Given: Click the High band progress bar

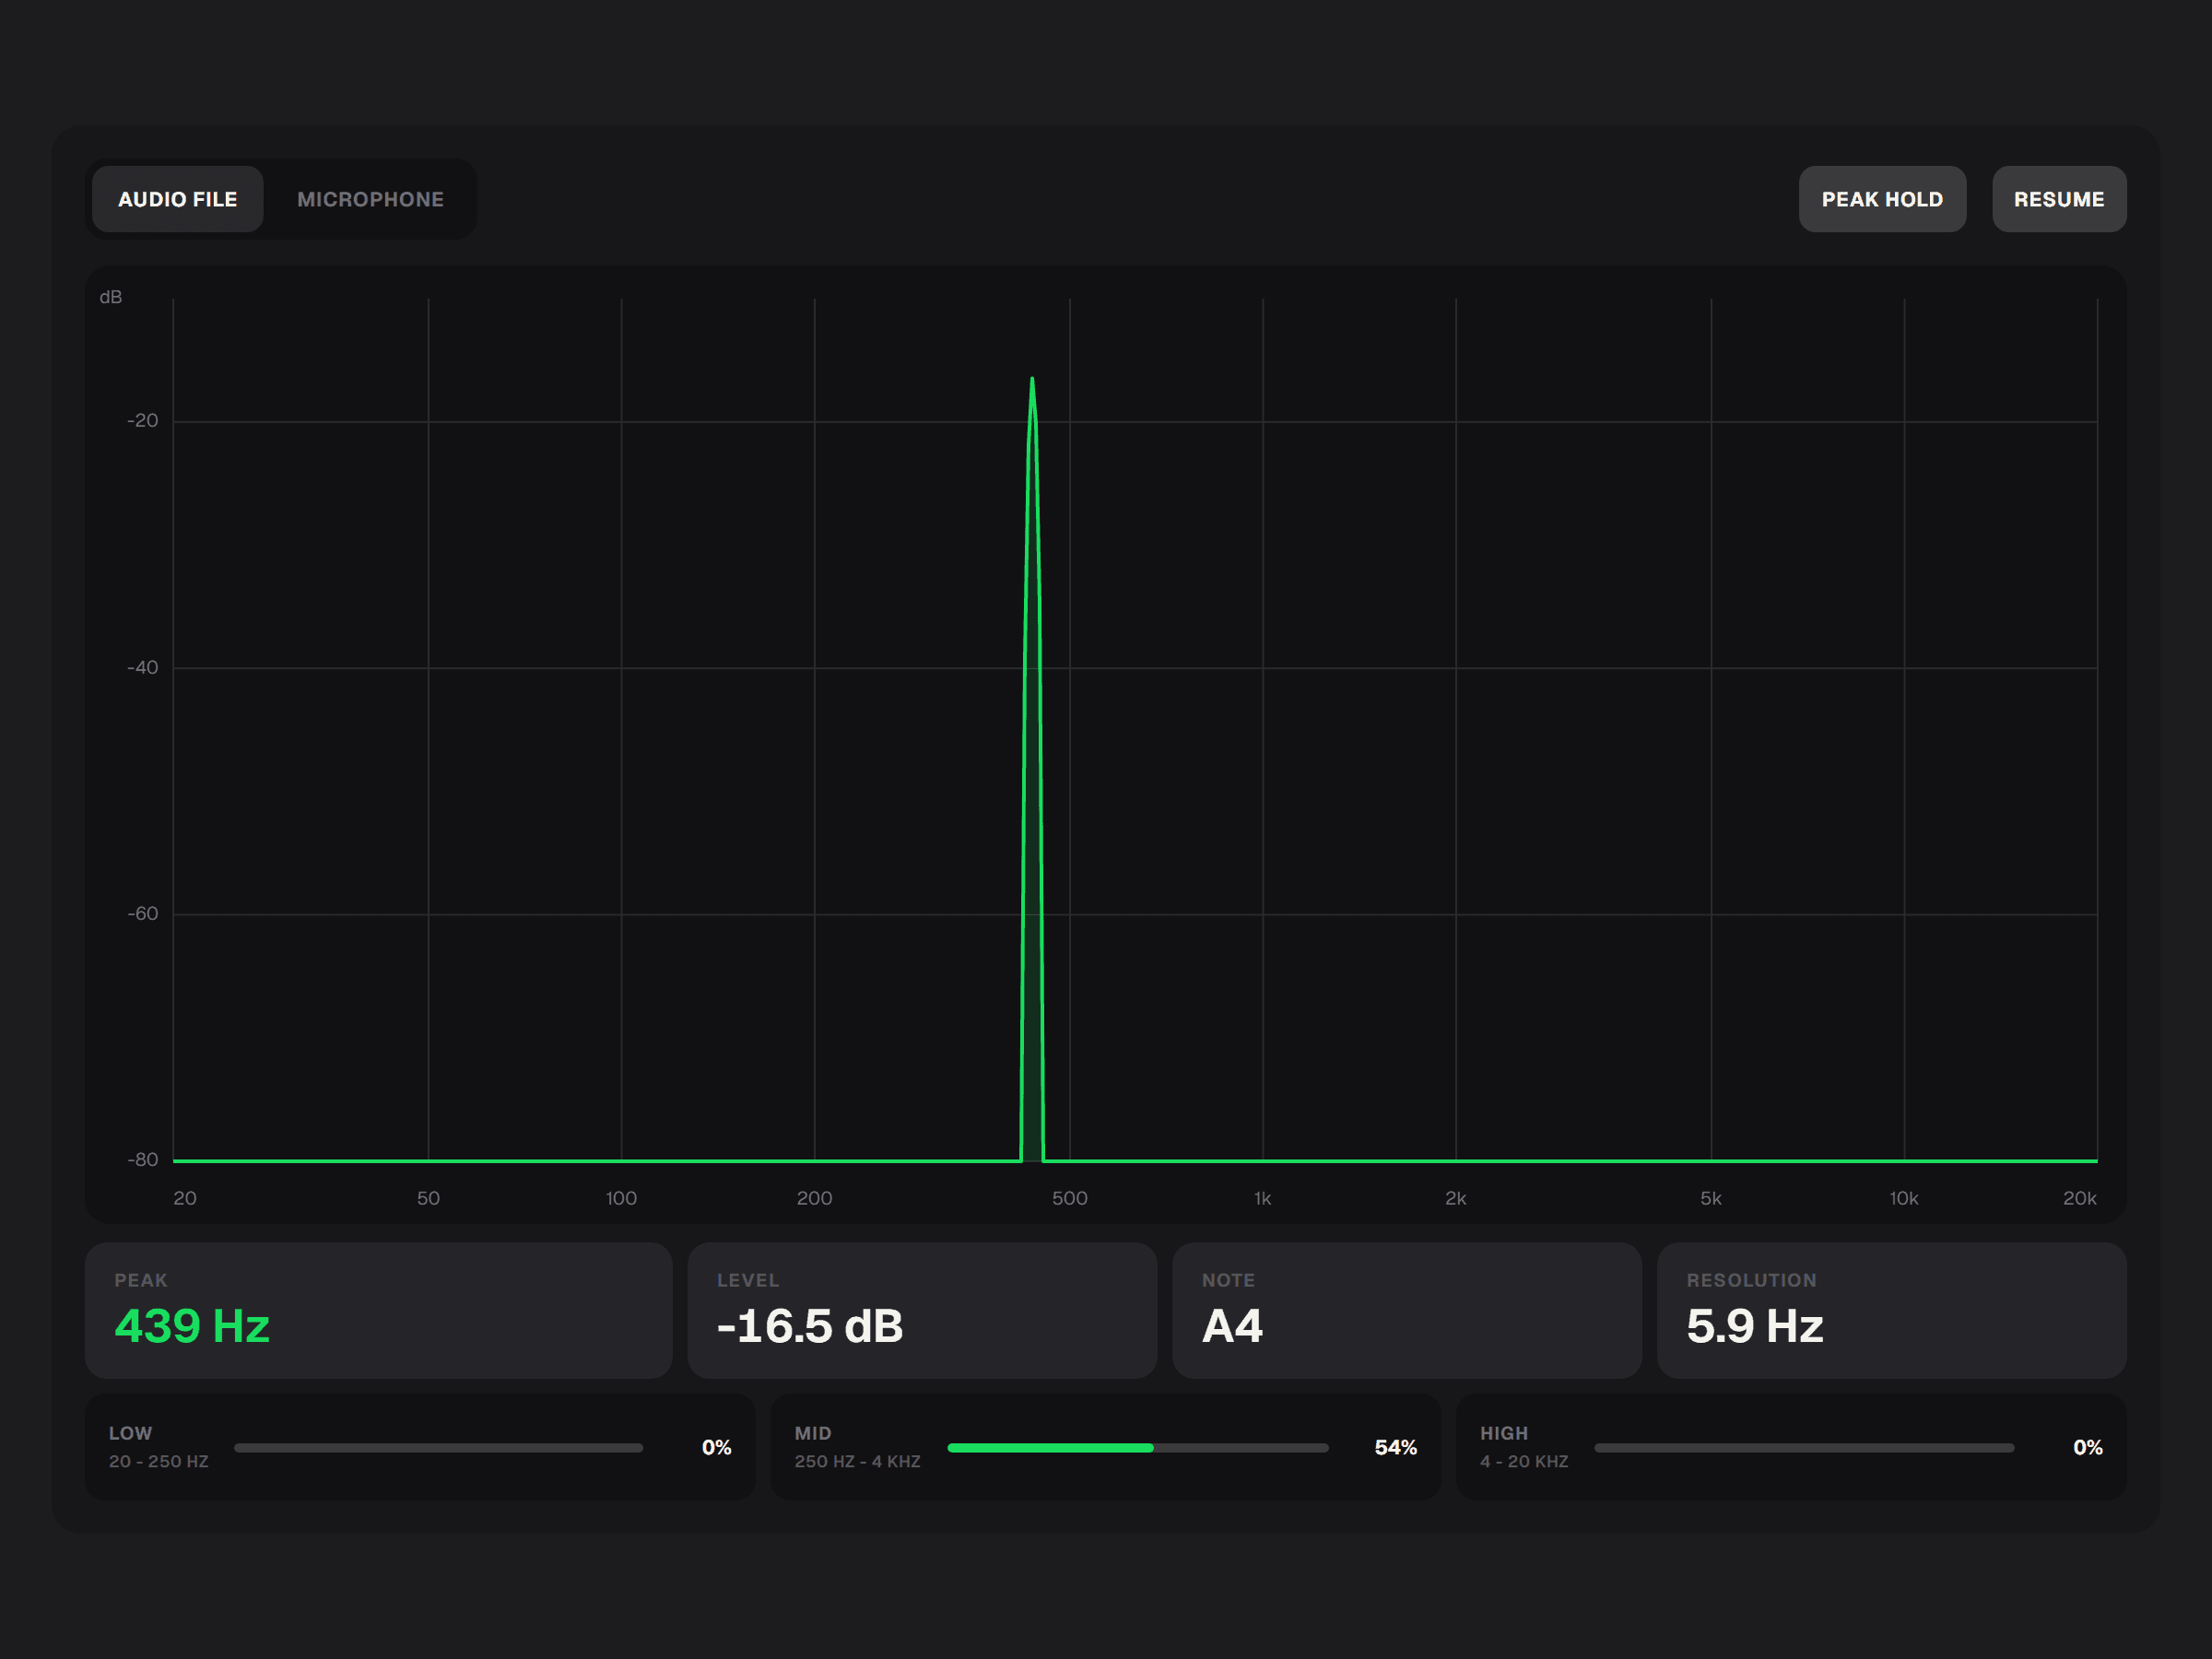Looking at the screenshot, I should (x=1804, y=1447).
